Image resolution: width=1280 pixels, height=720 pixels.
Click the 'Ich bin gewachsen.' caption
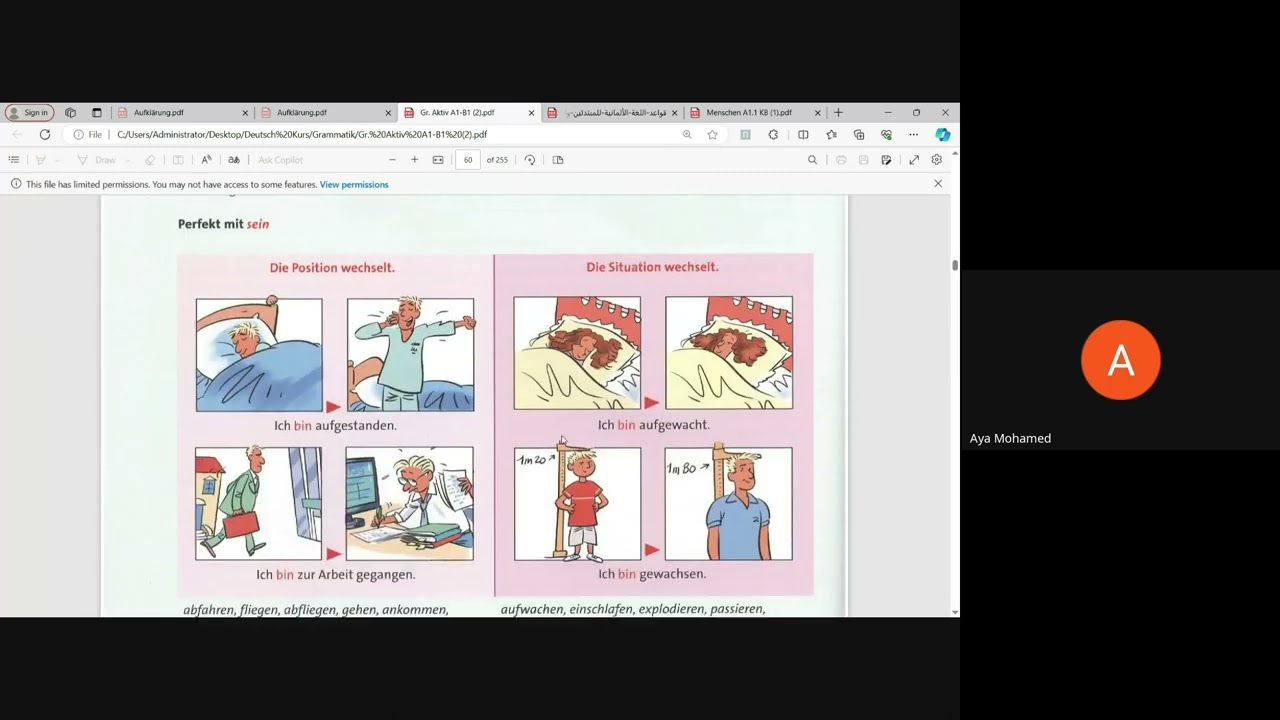click(x=652, y=574)
